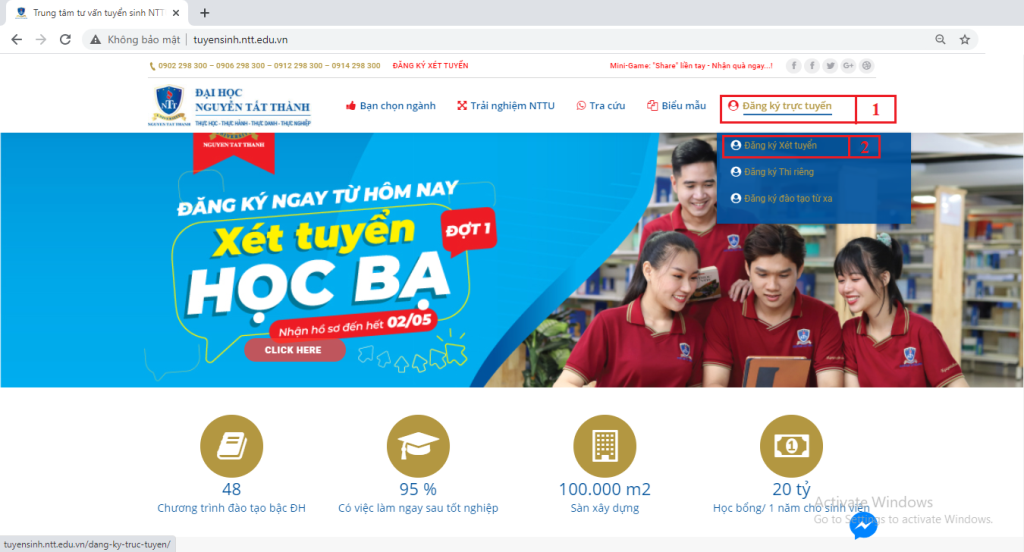Go to 'Trải nghiệm NTTU' menu item
This screenshot has height=552, width=1024.
pyautogui.click(x=509, y=106)
